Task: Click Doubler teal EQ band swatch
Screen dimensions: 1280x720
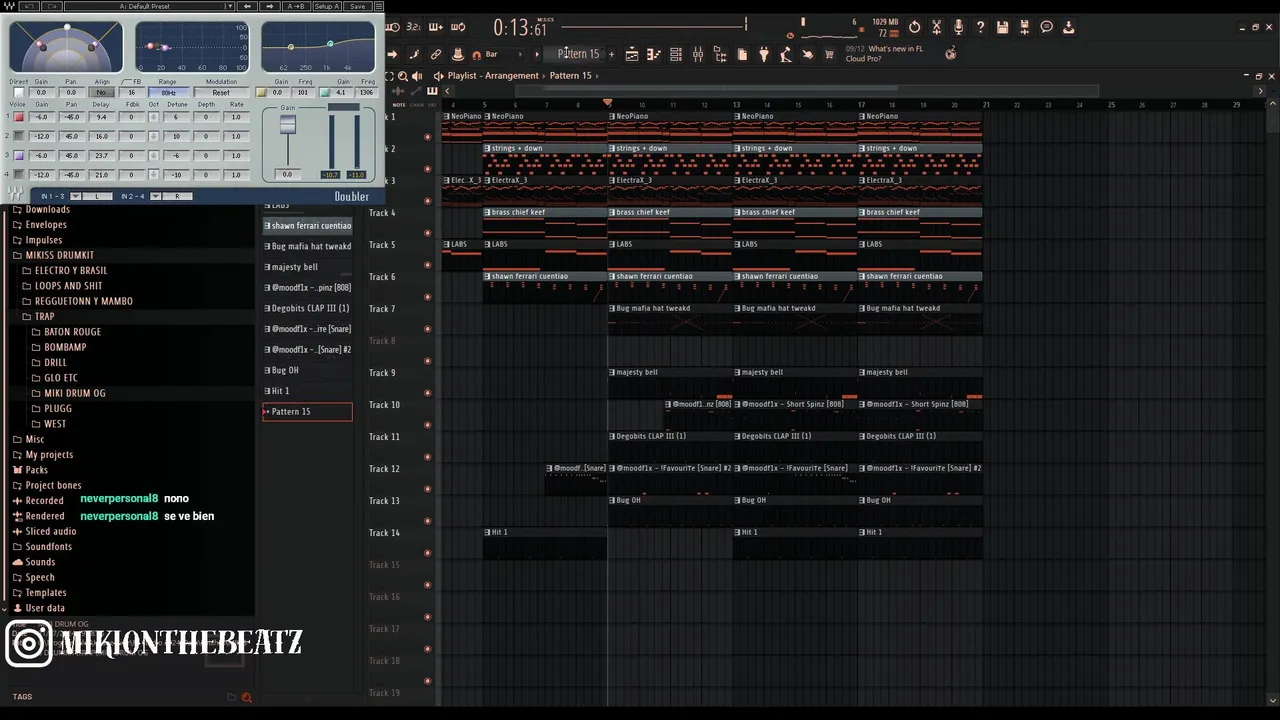Action: [325, 92]
